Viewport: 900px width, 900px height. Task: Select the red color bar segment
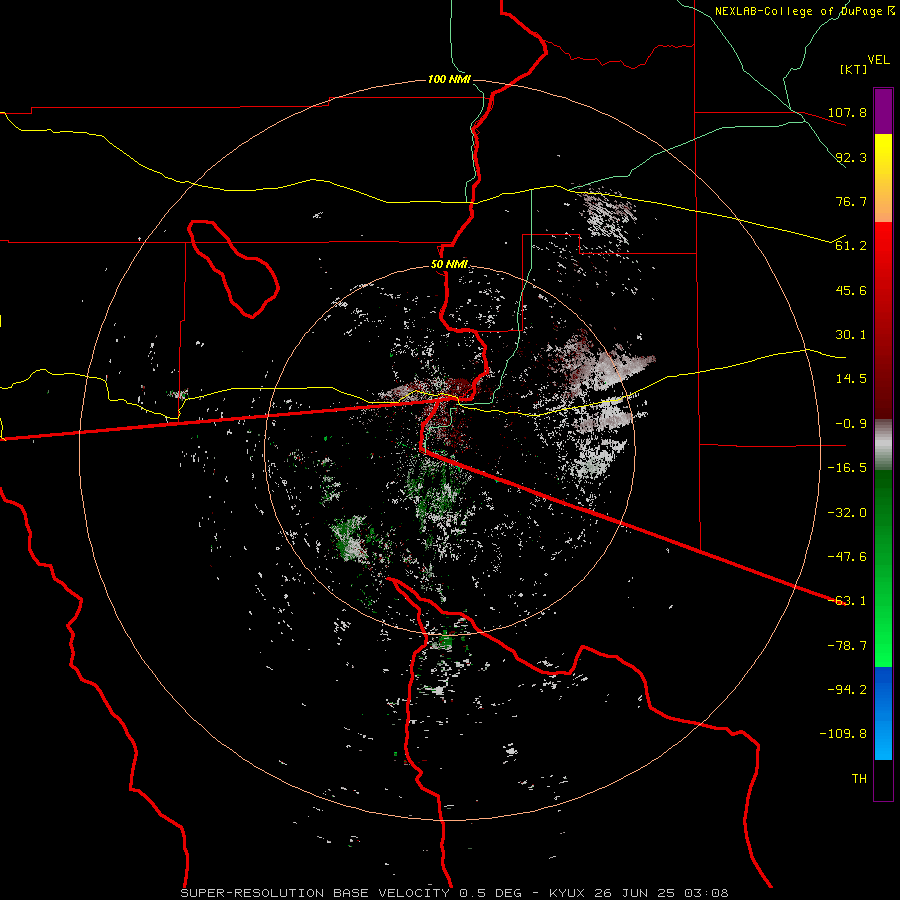883,320
